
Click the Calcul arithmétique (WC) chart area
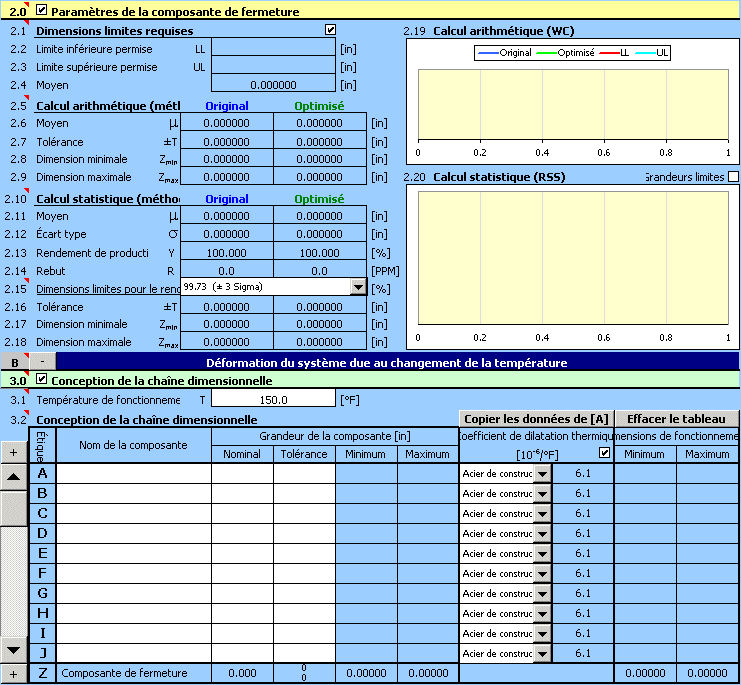click(573, 104)
